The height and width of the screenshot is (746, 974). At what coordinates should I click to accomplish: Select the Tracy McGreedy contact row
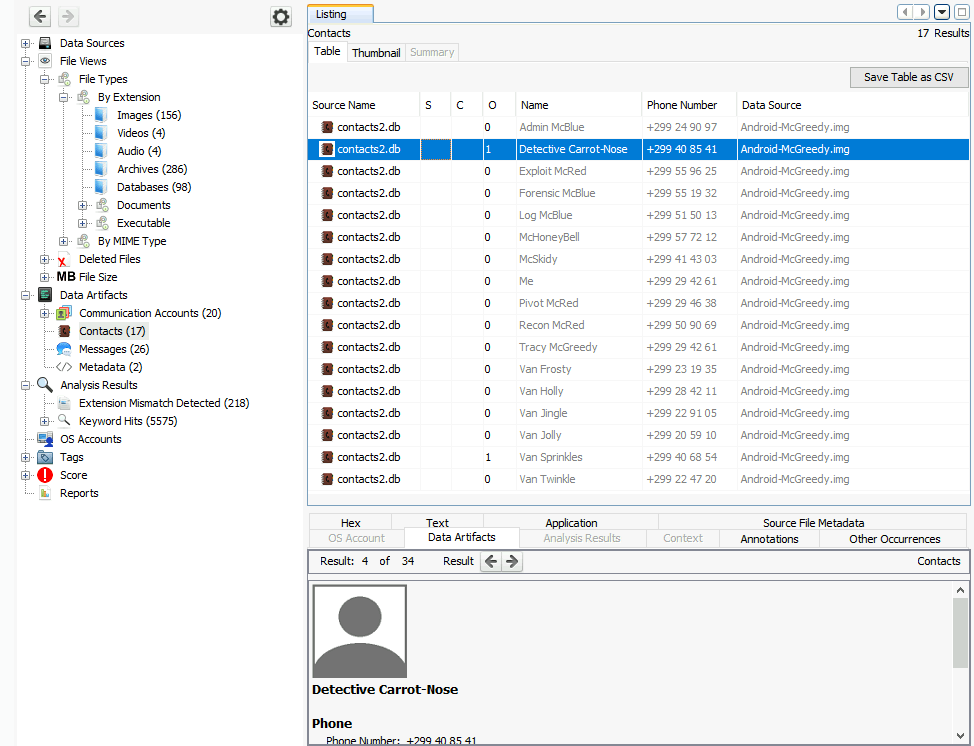click(x=639, y=347)
